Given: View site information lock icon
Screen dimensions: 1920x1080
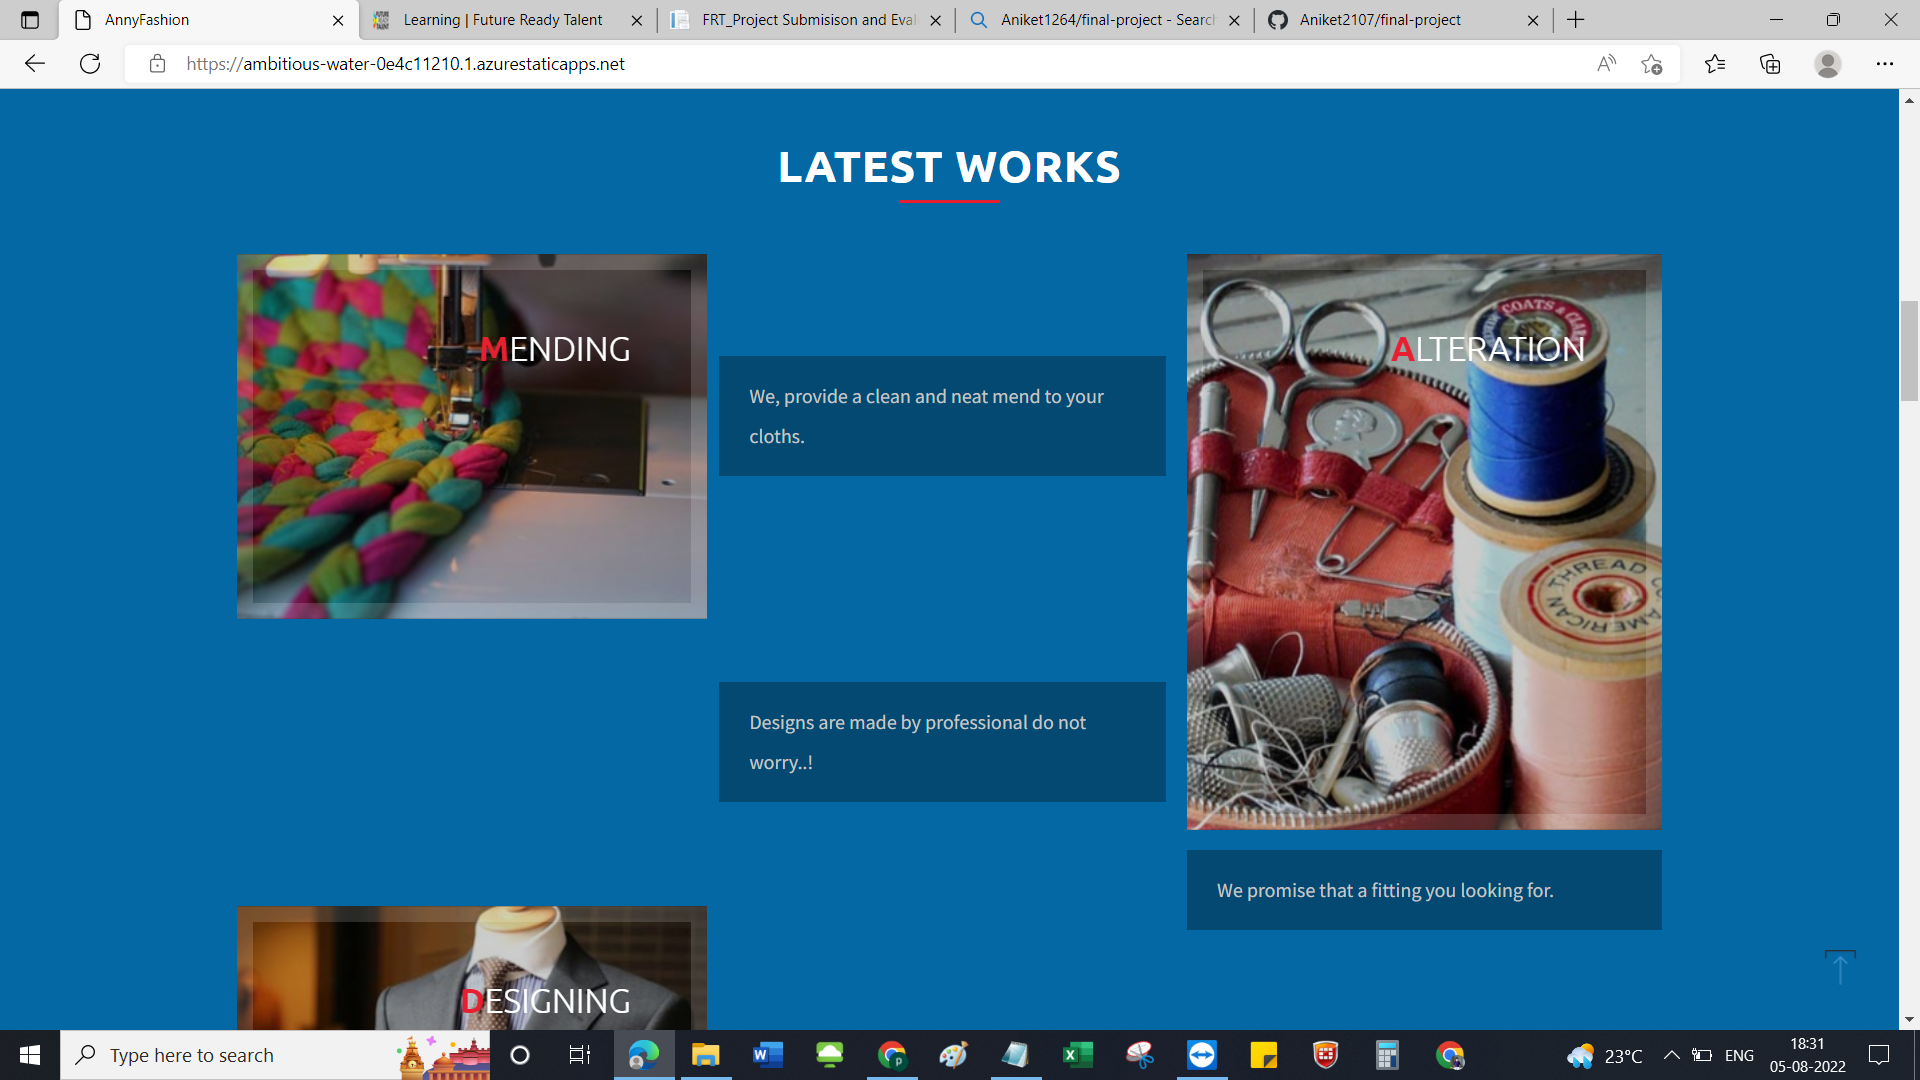Looking at the screenshot, I should pyautogui.click(x=157, y=64).
